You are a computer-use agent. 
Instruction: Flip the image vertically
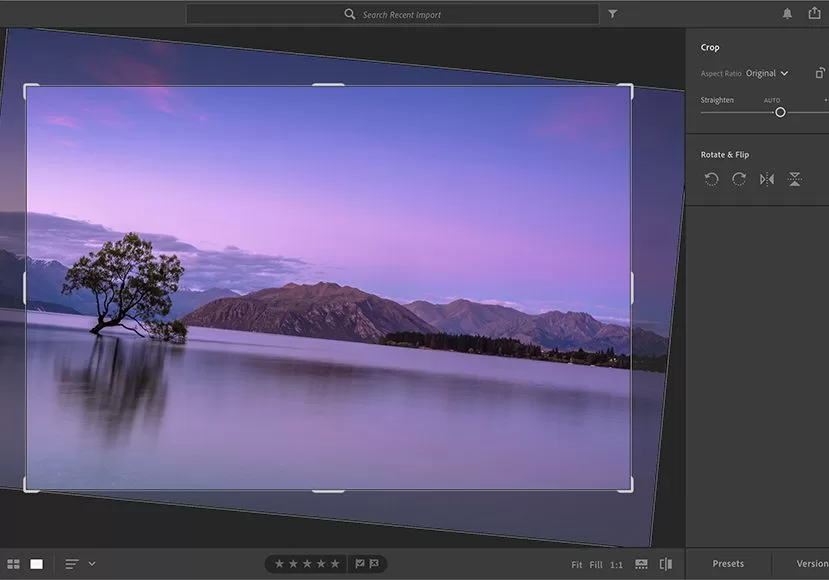[x=794, y=179]
